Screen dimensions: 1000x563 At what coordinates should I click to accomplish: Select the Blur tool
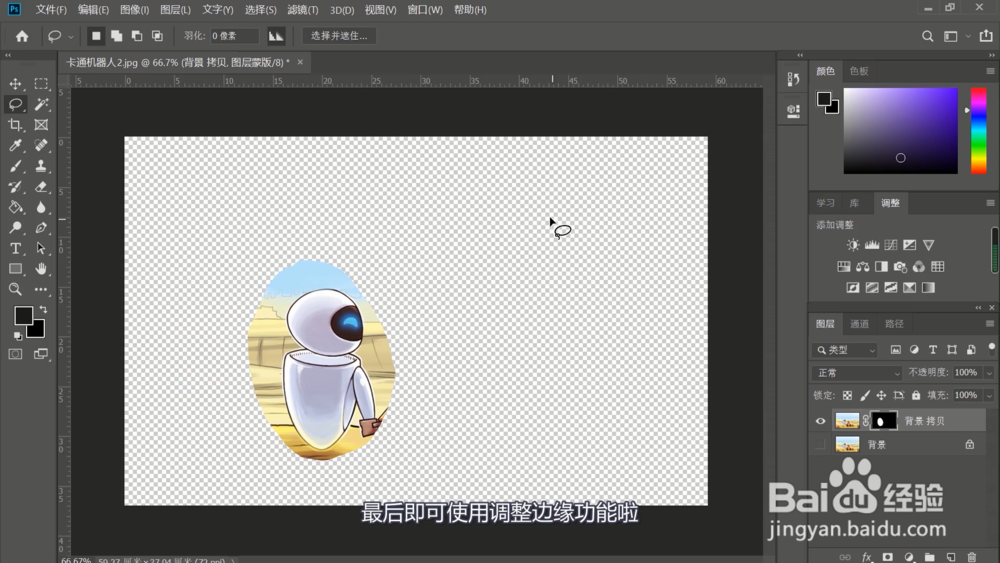(x=41, y=207)
